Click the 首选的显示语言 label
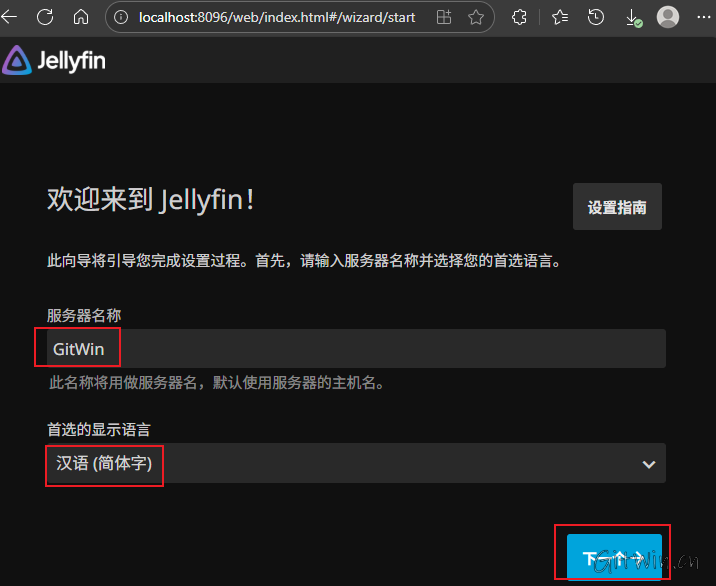 (99, 430)
